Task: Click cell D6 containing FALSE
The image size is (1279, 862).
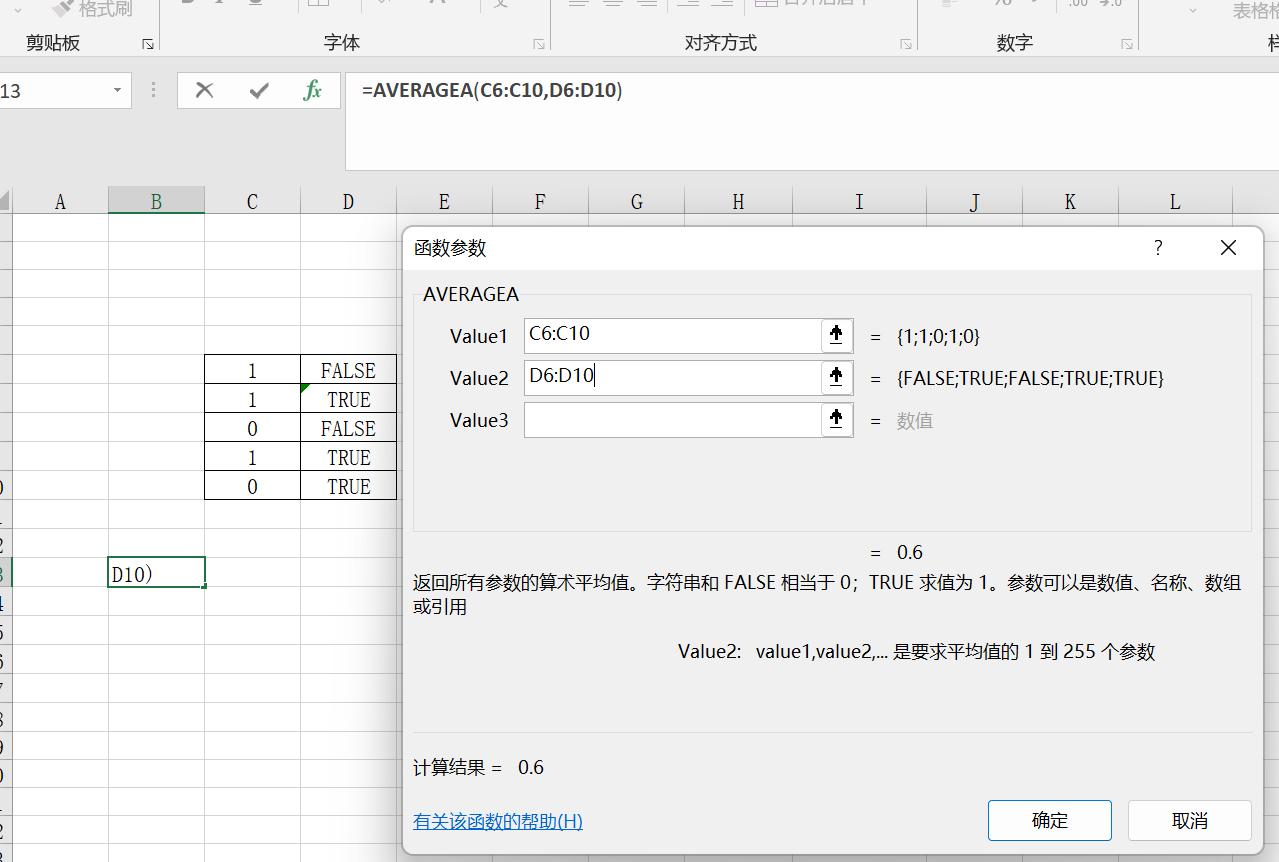Action: point(348,370)
